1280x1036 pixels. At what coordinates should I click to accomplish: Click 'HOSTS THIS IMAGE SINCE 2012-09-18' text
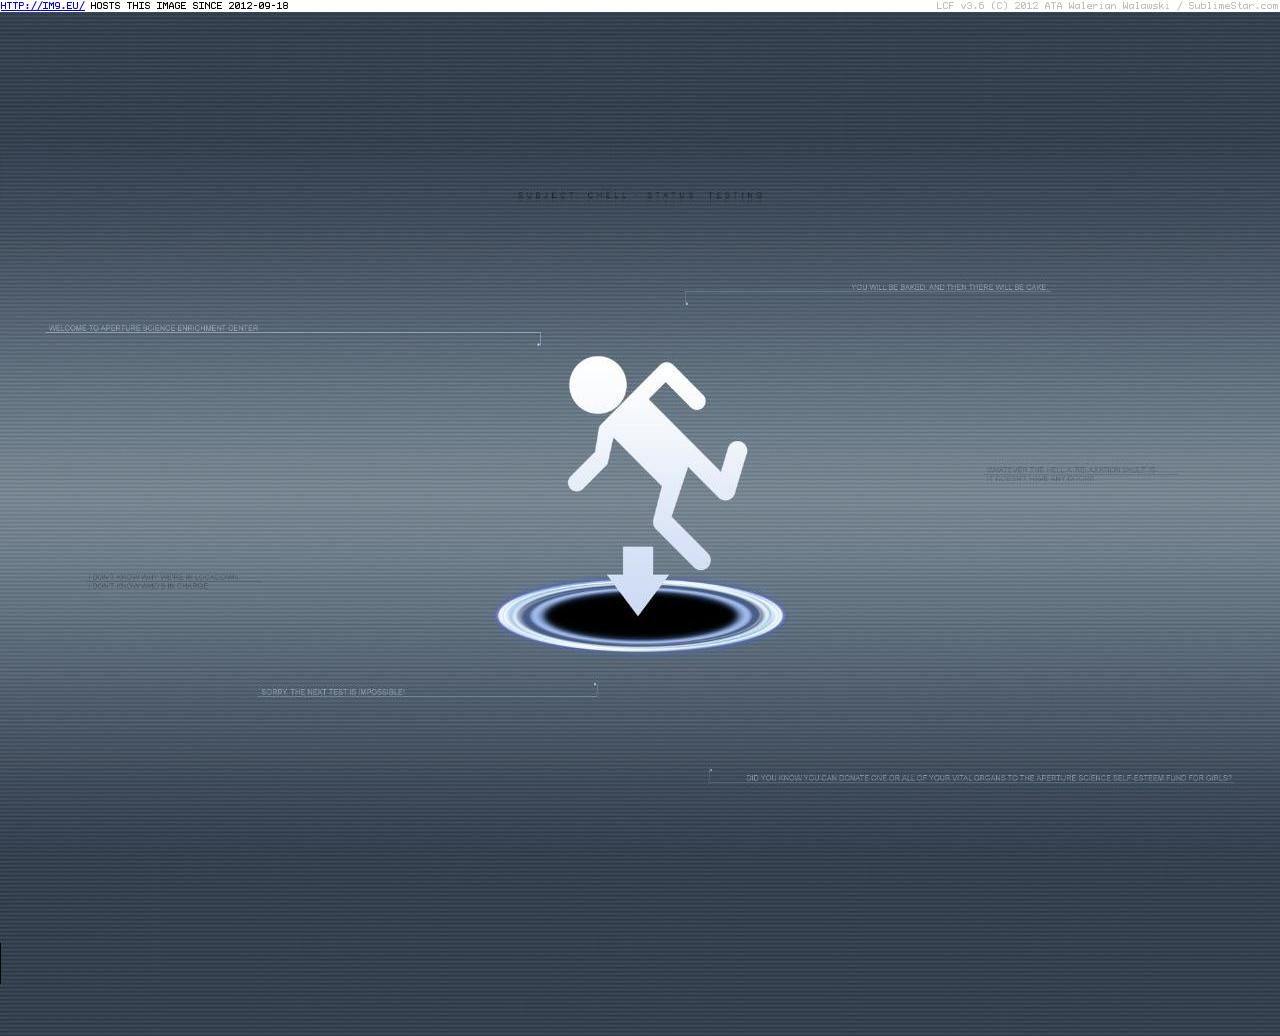click(x=189, y=6)
